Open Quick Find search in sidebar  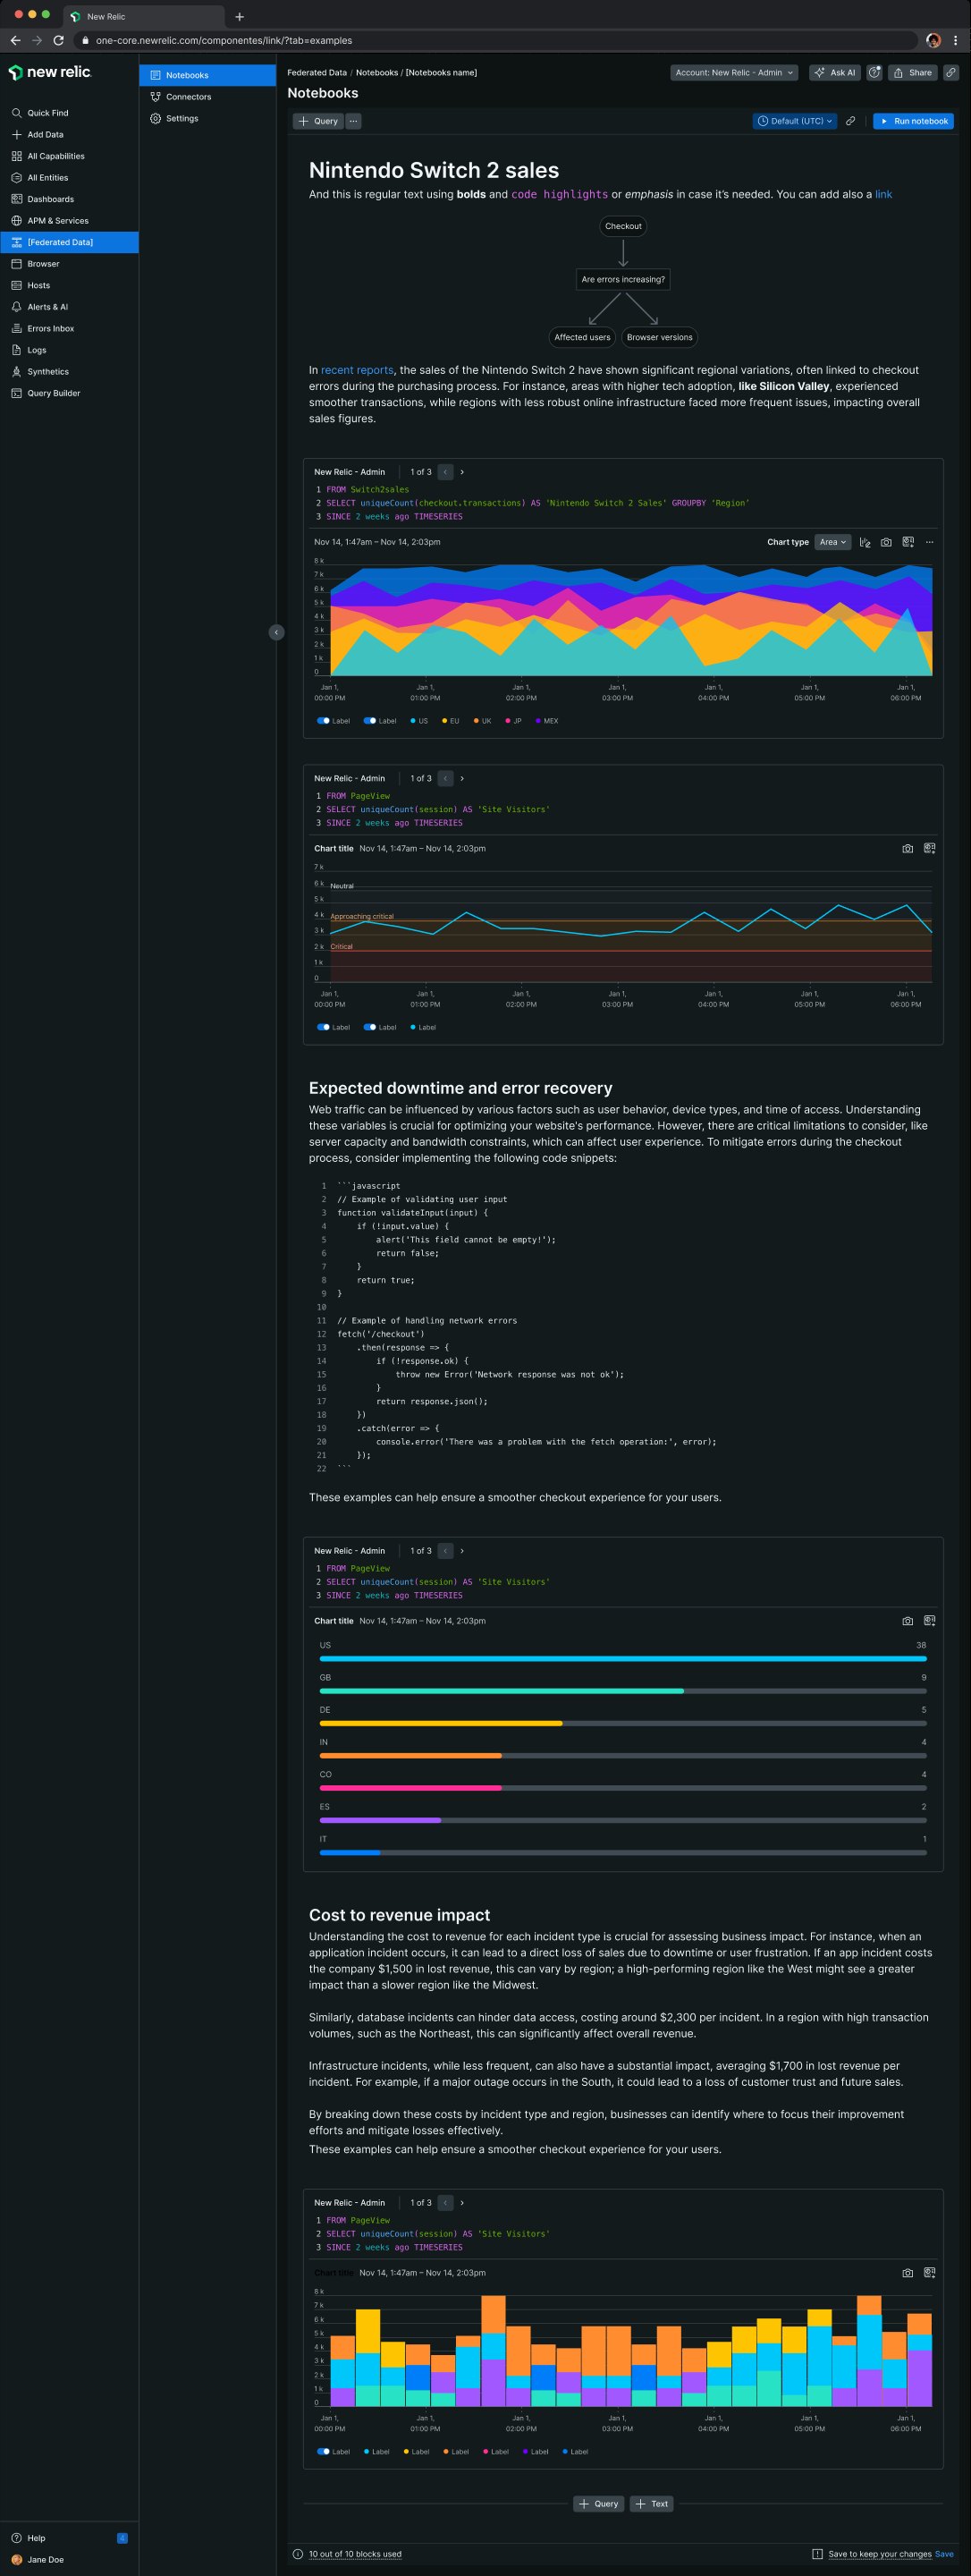click(x=69, y=113)
